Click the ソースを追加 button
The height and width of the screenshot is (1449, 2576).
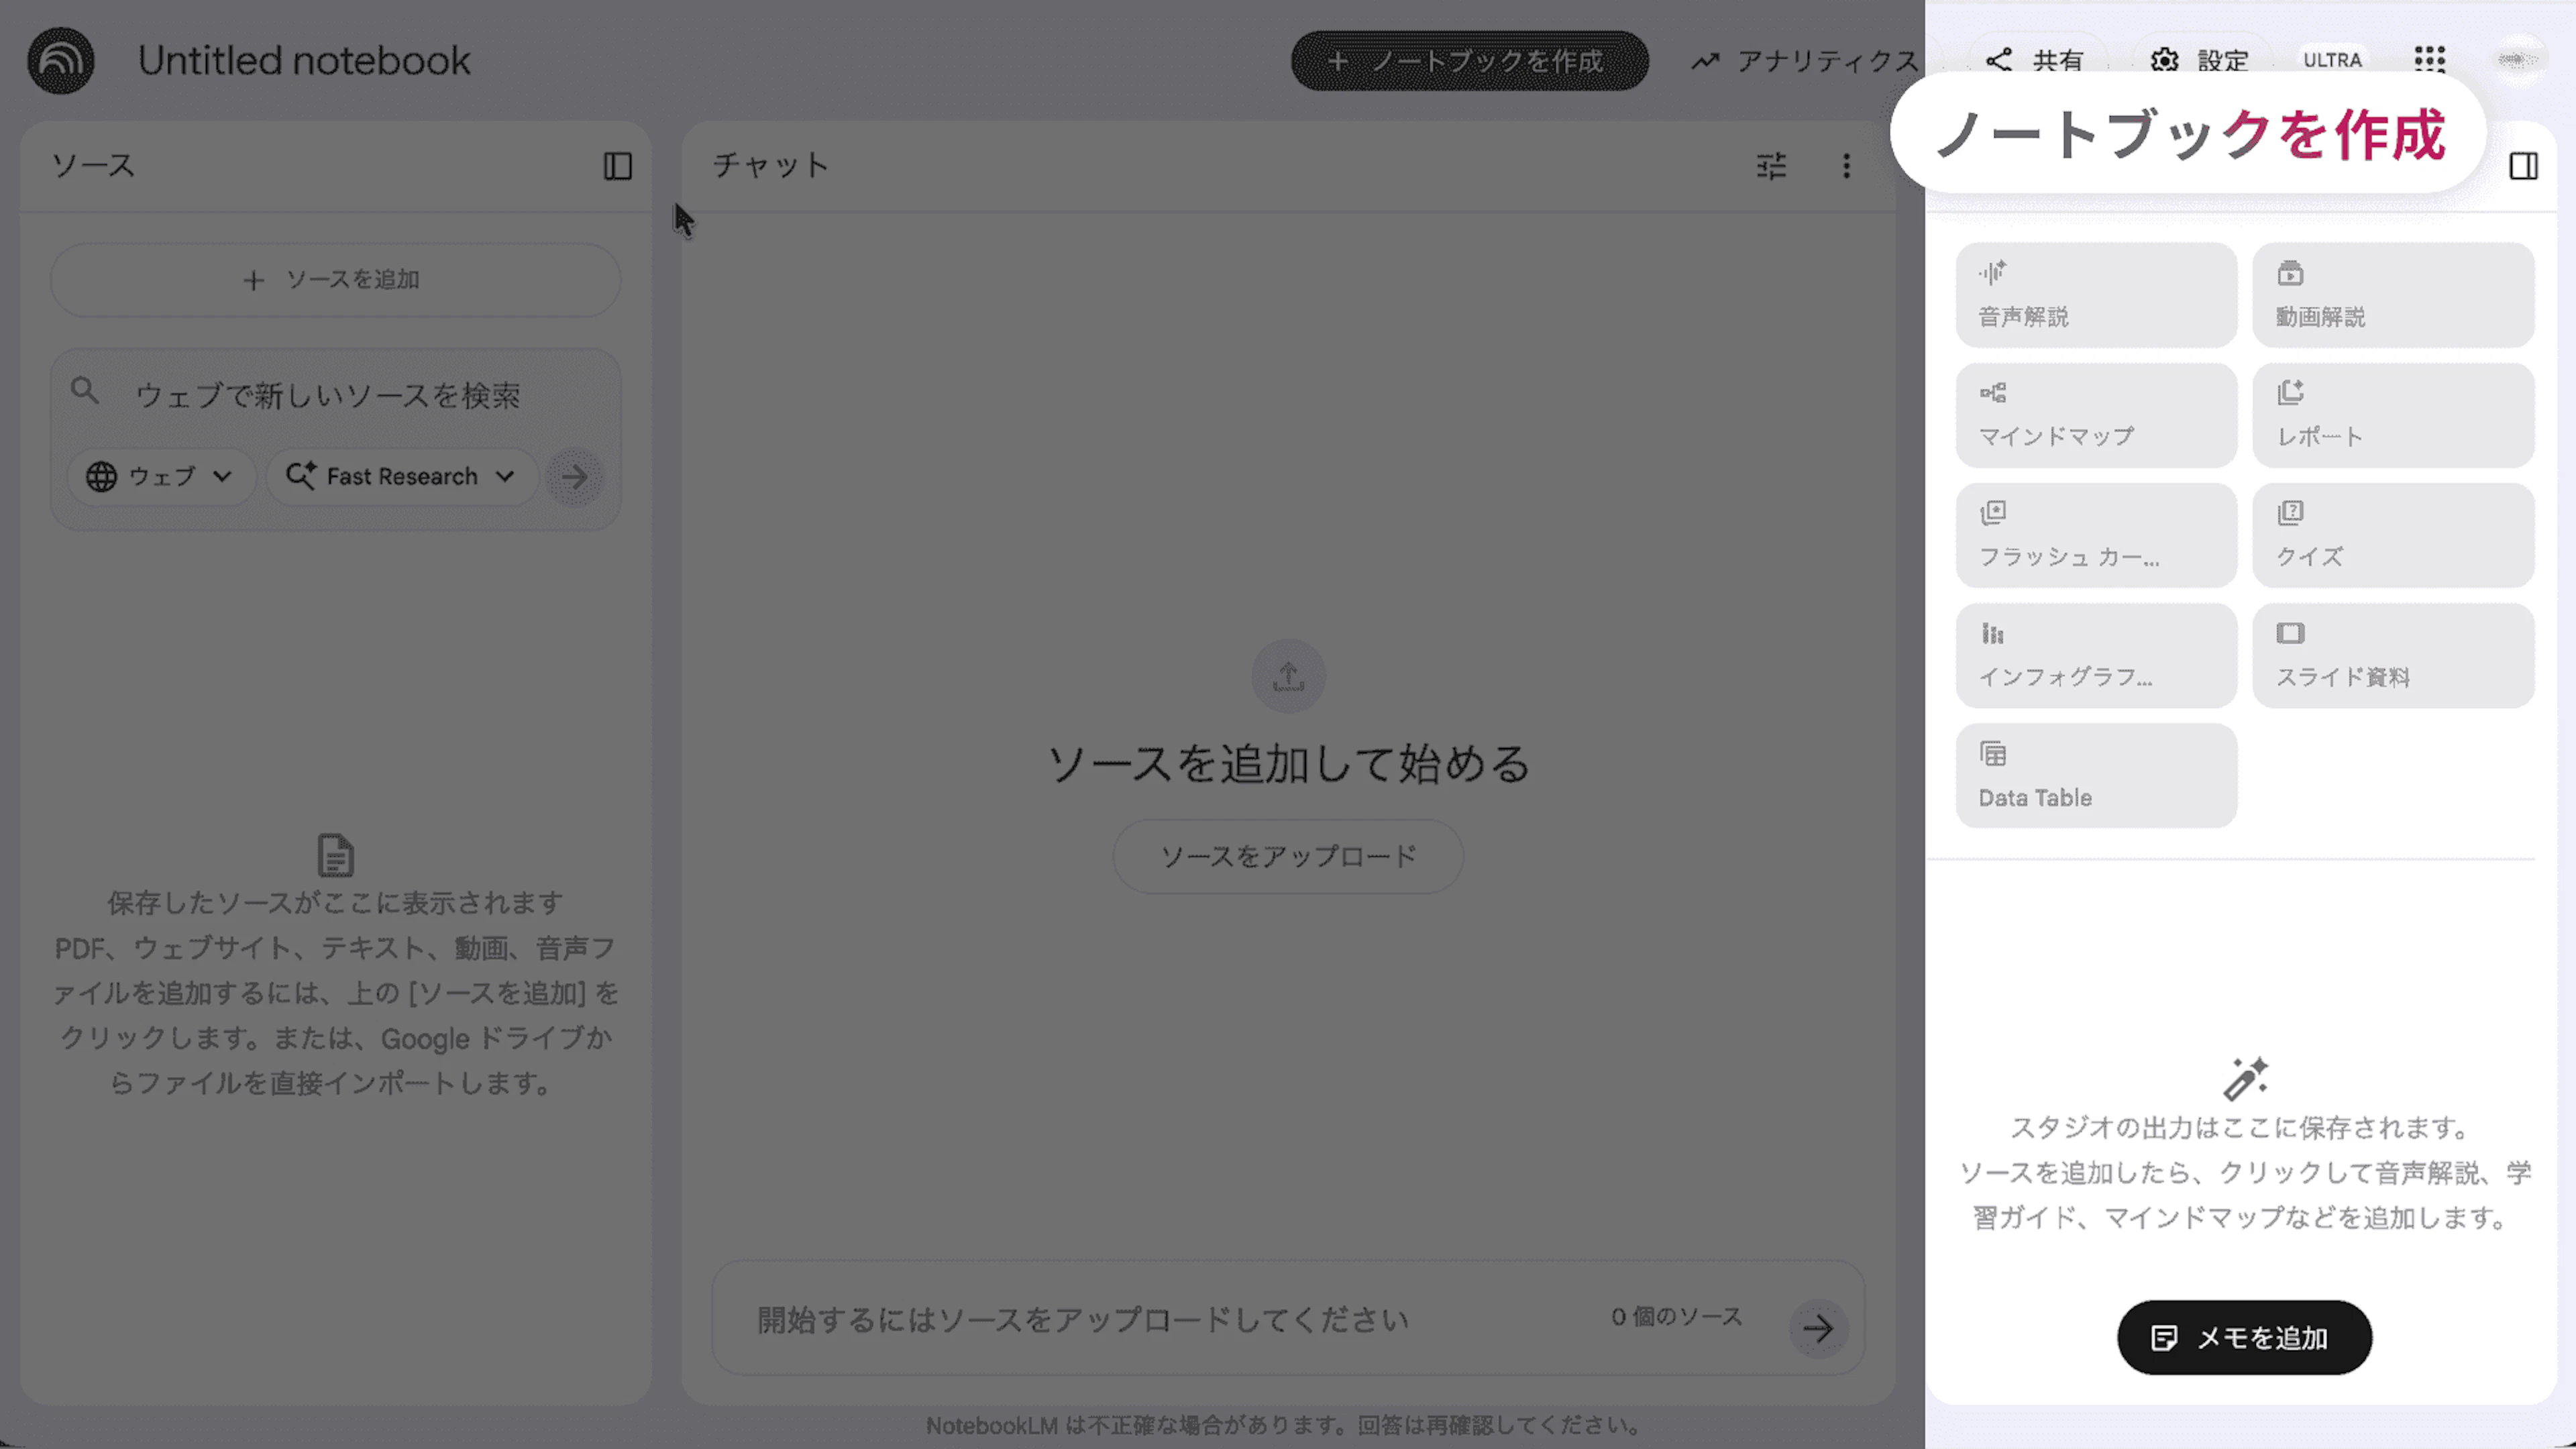(x=335, y=280)
